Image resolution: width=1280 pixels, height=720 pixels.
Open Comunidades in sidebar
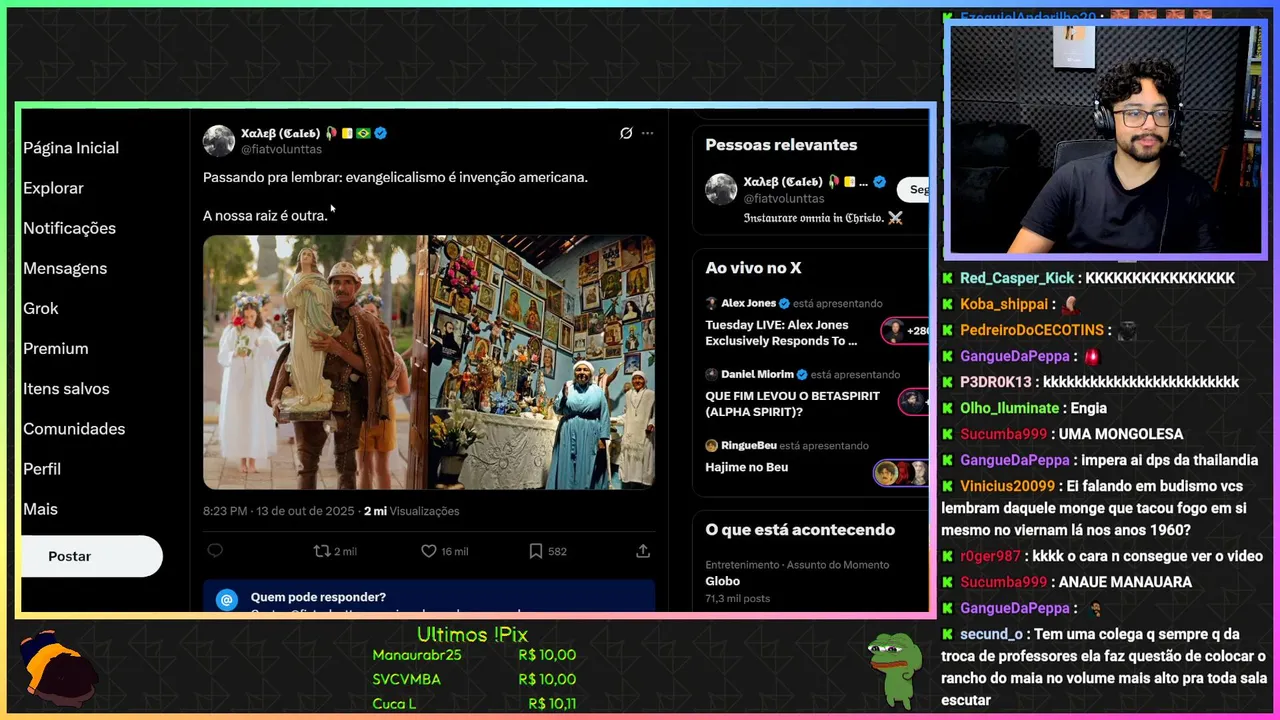coord(74,428)
